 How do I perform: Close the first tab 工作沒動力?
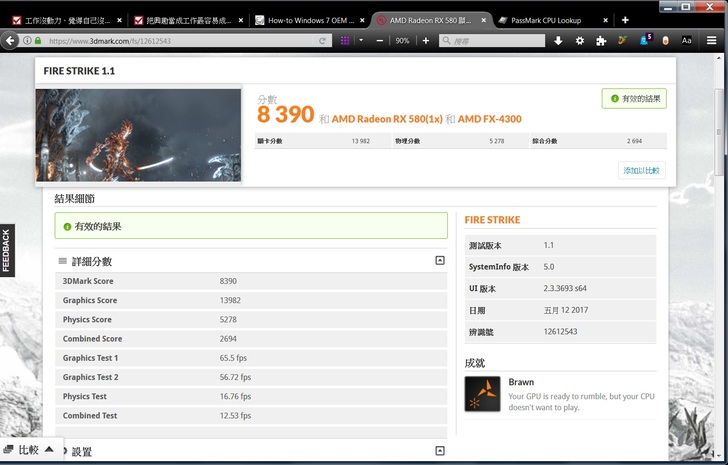[x=119, y=20]
